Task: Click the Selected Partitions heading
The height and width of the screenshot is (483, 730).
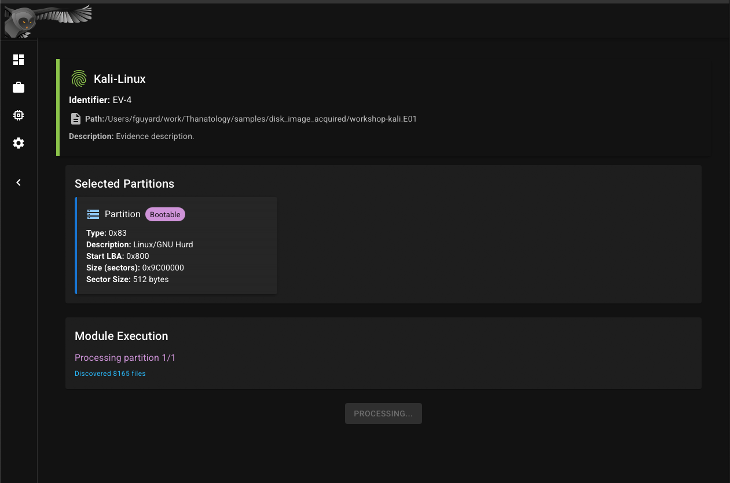Action: click(x=124, y=184)
